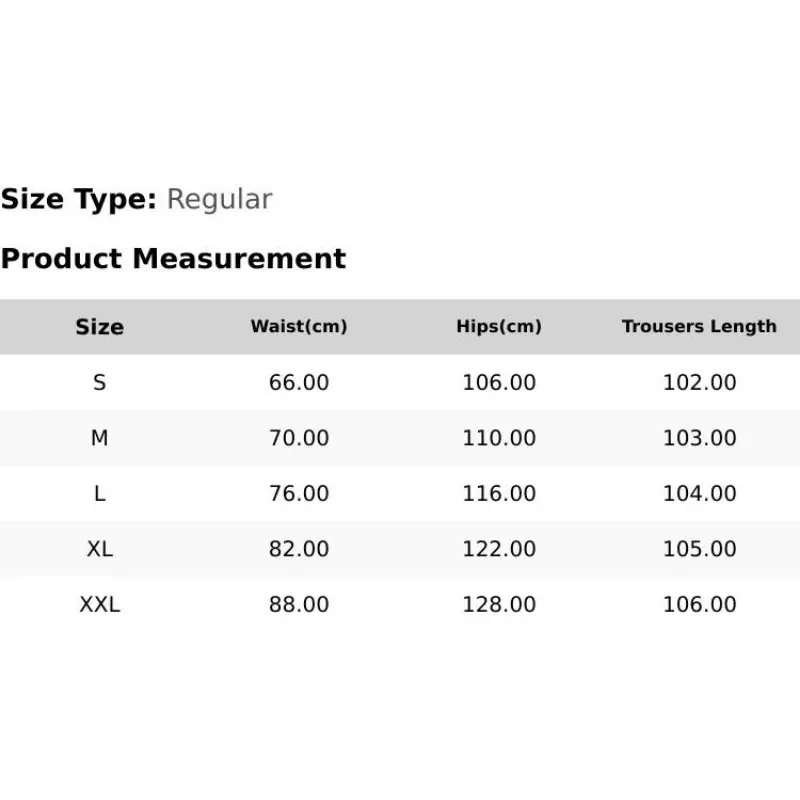
Task: Select the XL size row label
Action: 99,549
